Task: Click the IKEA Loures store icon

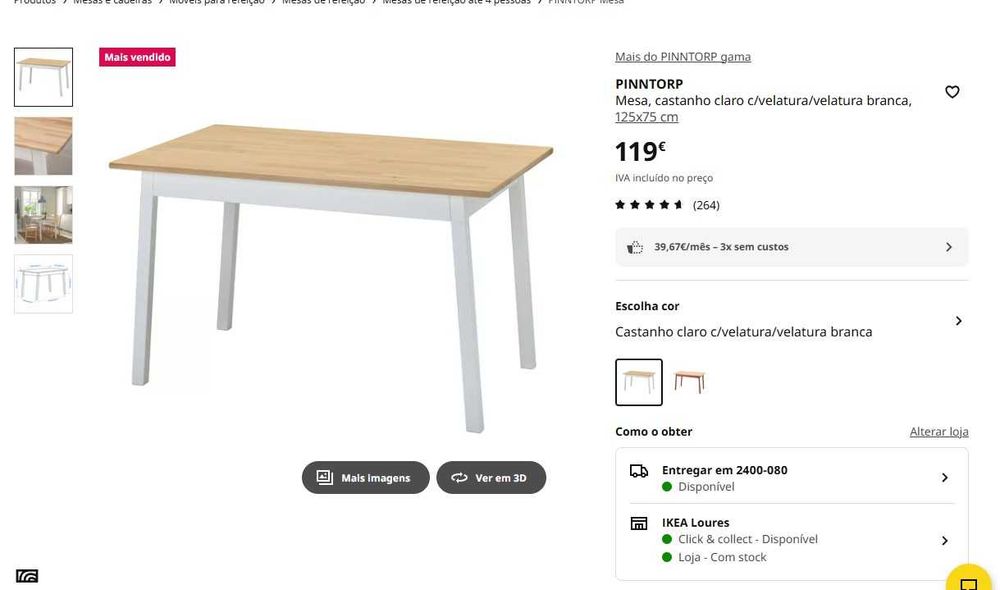Action: pos(638,524)
